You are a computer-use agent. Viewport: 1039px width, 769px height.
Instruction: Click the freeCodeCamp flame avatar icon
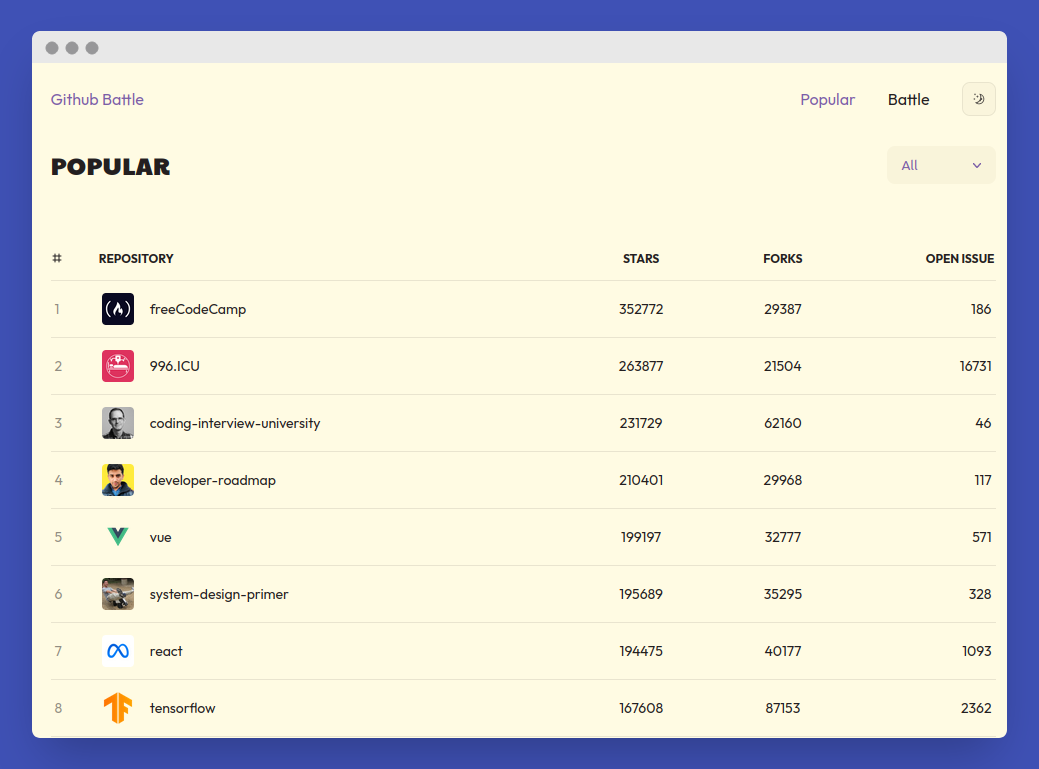point(118,309)
